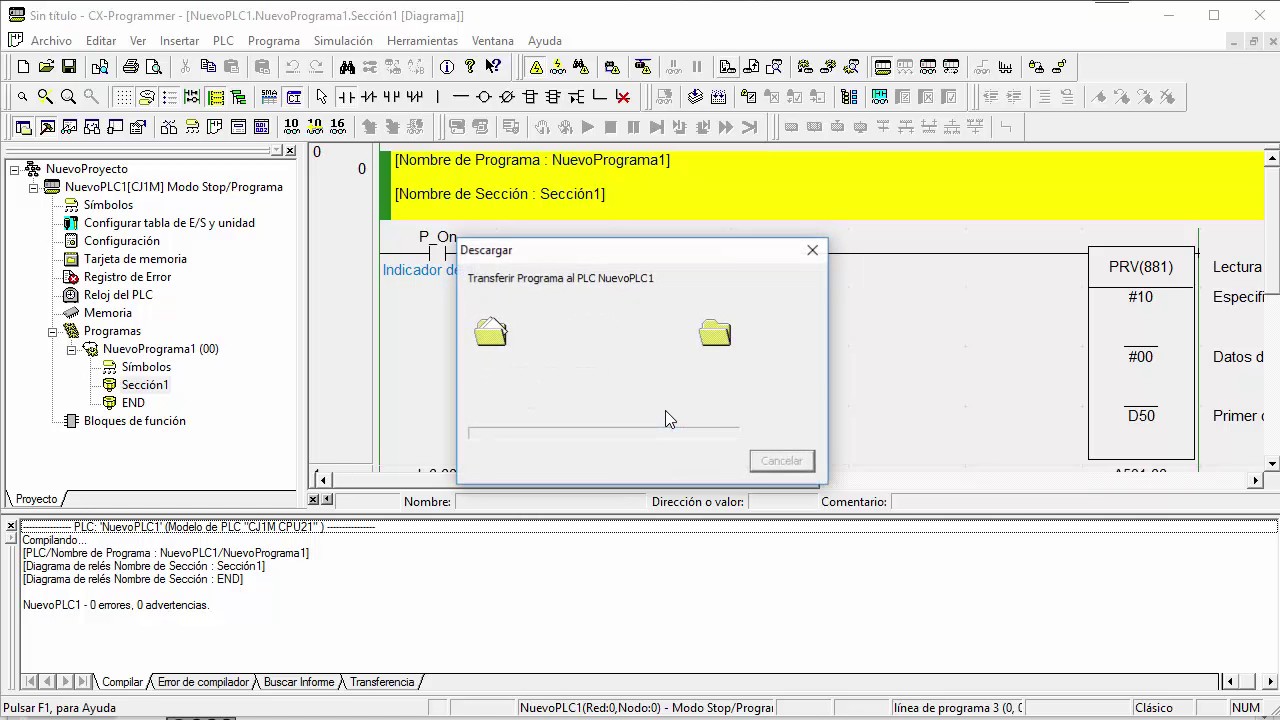The height and width of the screenshot is (720, 1280).
Task: Open the Insertar menu
Action: (x=179, y=41)
